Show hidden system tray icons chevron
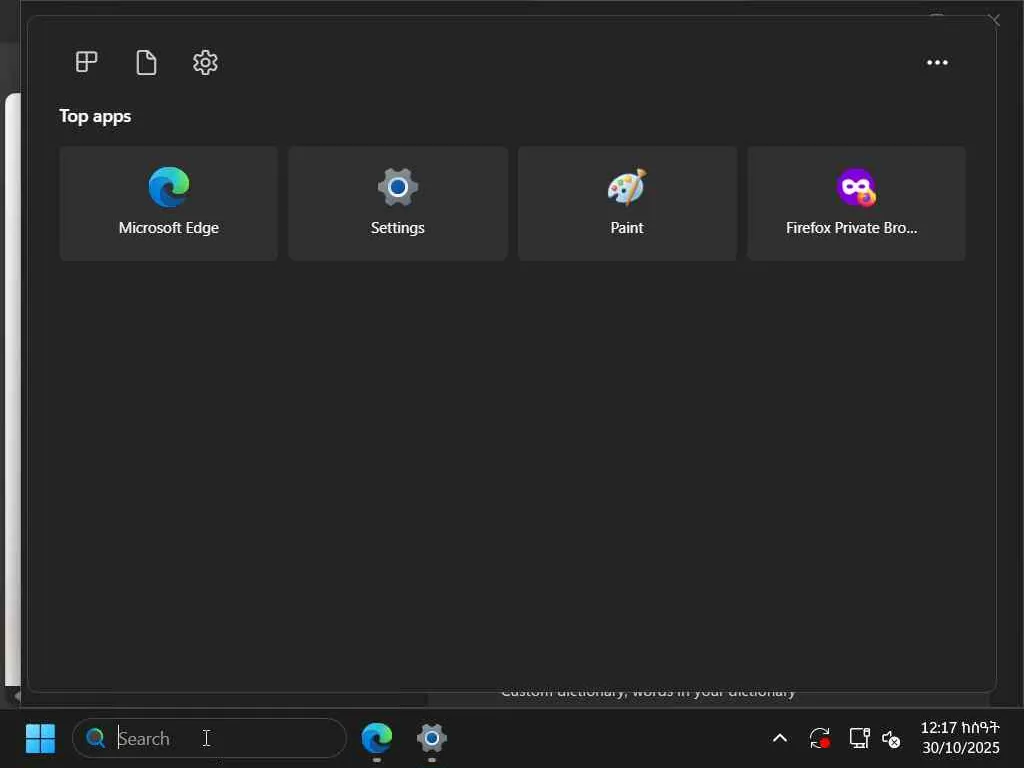Screen dimensions: 1024x768 tap(780, 739)
